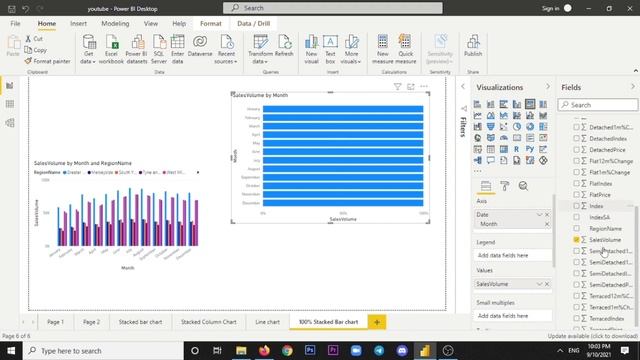
Task: Open the Report view in left sidebar
Action: [10, 86]
